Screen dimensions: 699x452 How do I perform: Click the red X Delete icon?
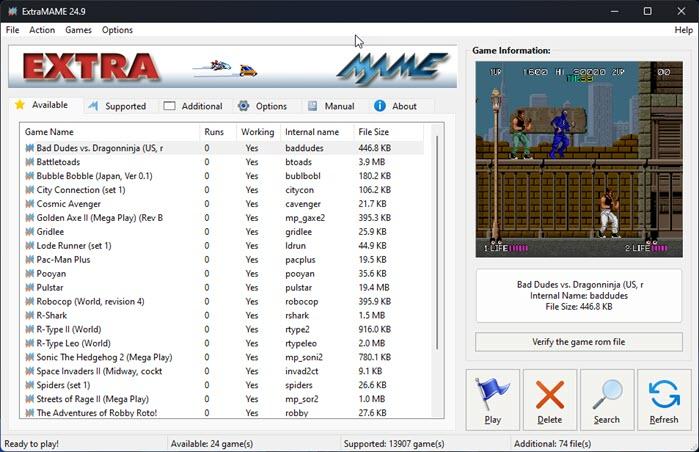click(x=550, y=395)
